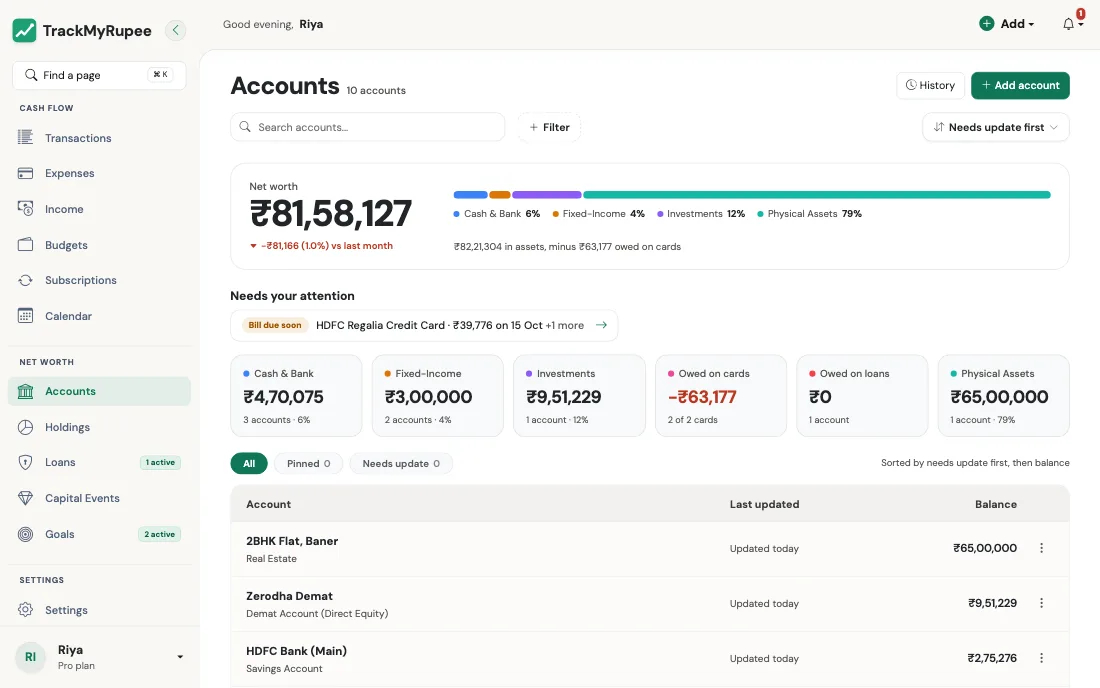
Task: Open the Needs update first sort dropdown
Action: tap(995, 127)
